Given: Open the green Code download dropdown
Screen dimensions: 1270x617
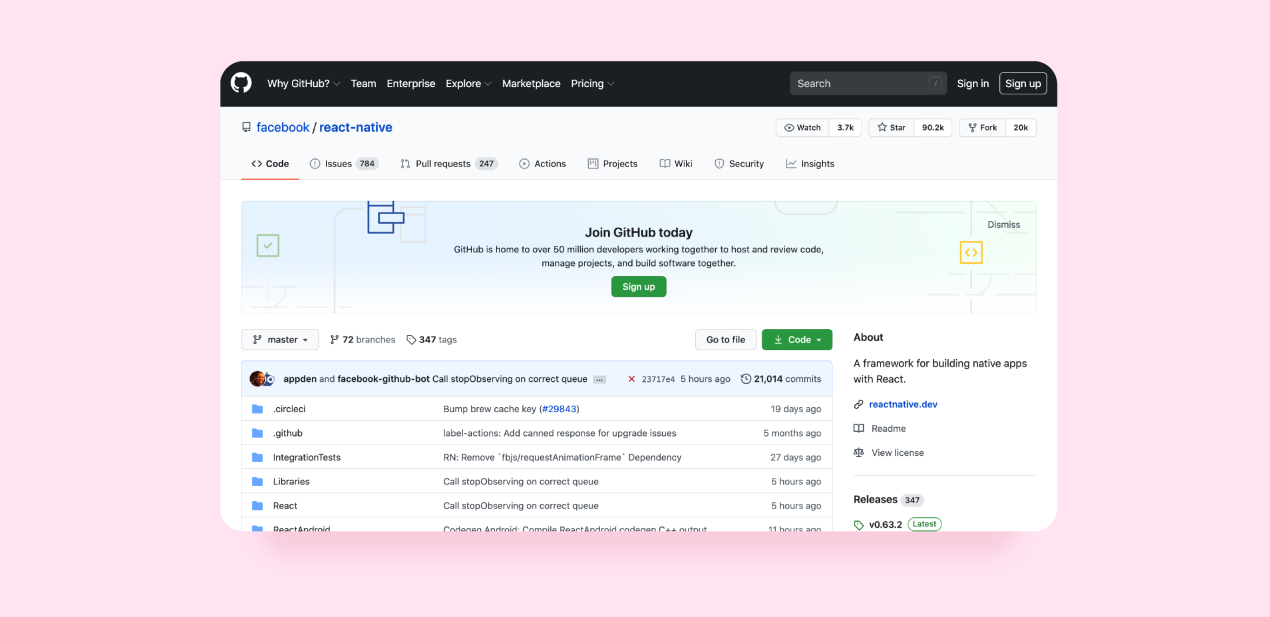Looking at the screenshot, I should click(x=797, y=340).
